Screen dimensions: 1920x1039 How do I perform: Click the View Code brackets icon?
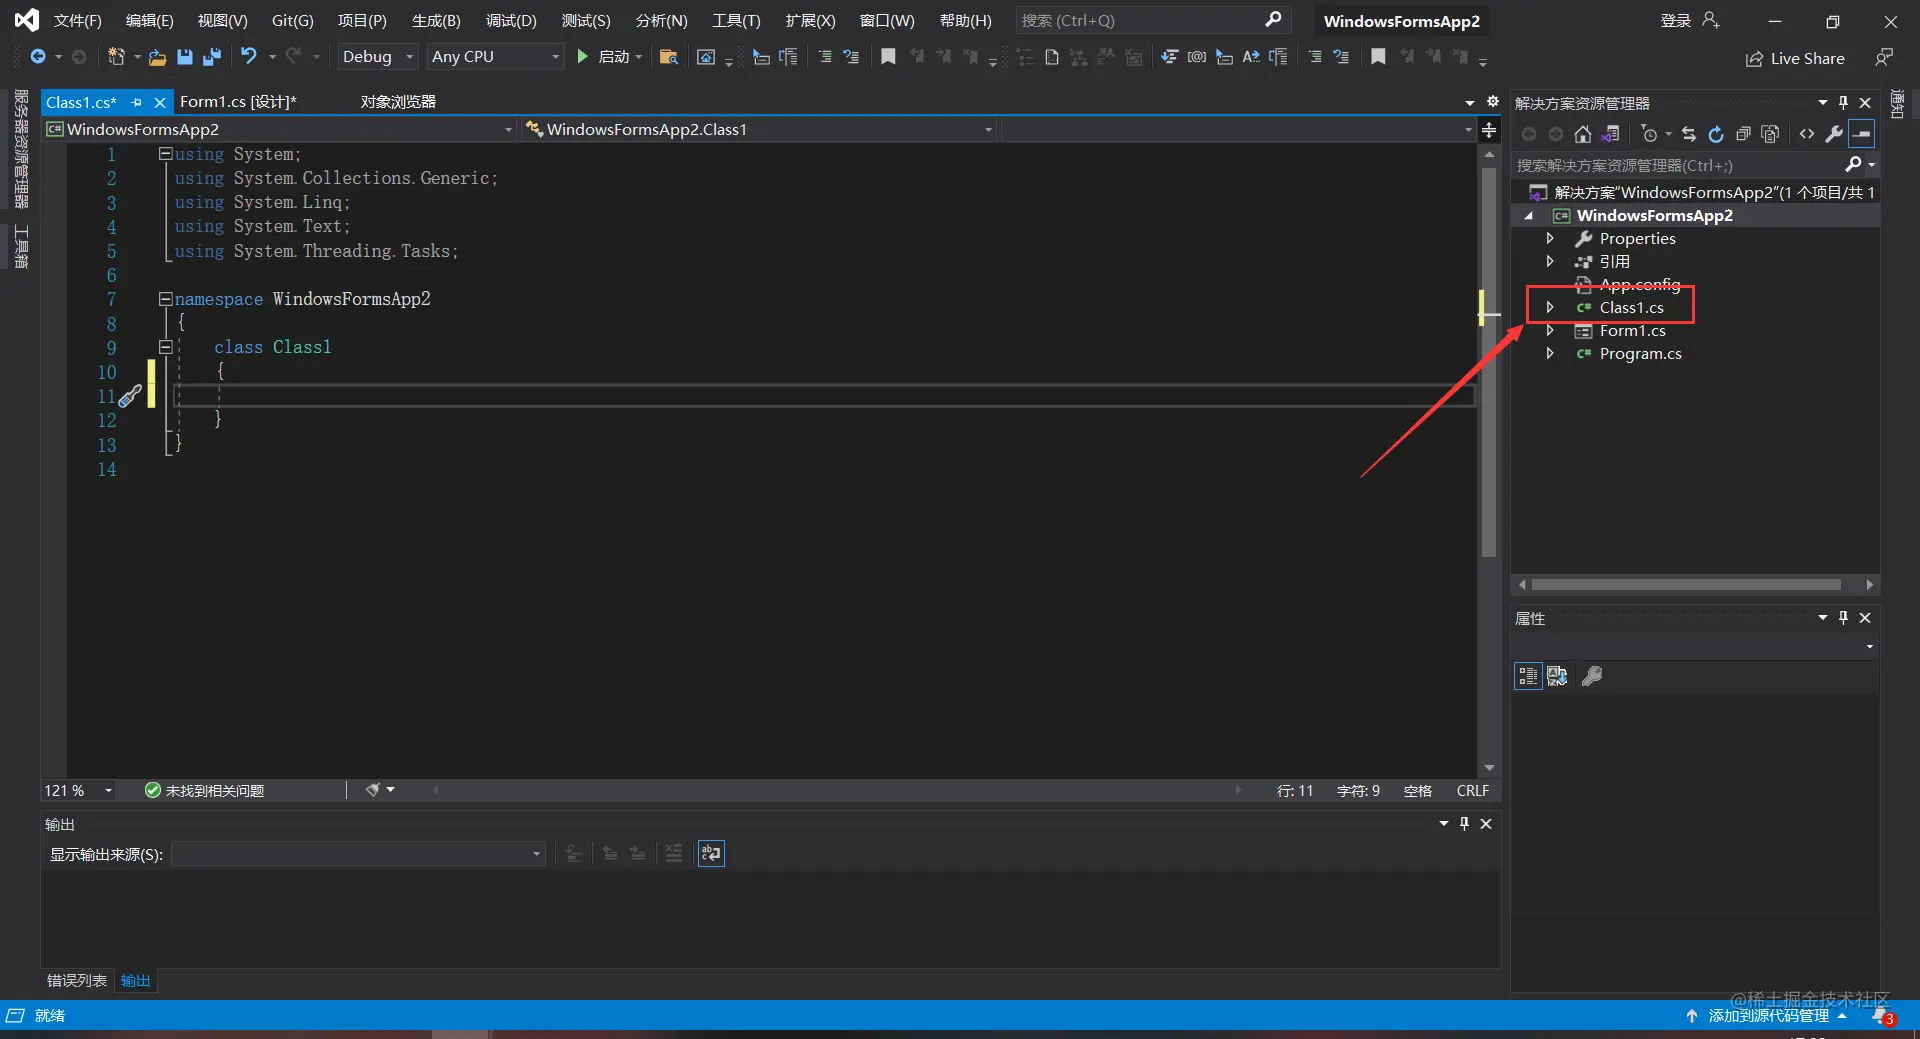(x=1807, y=134)
